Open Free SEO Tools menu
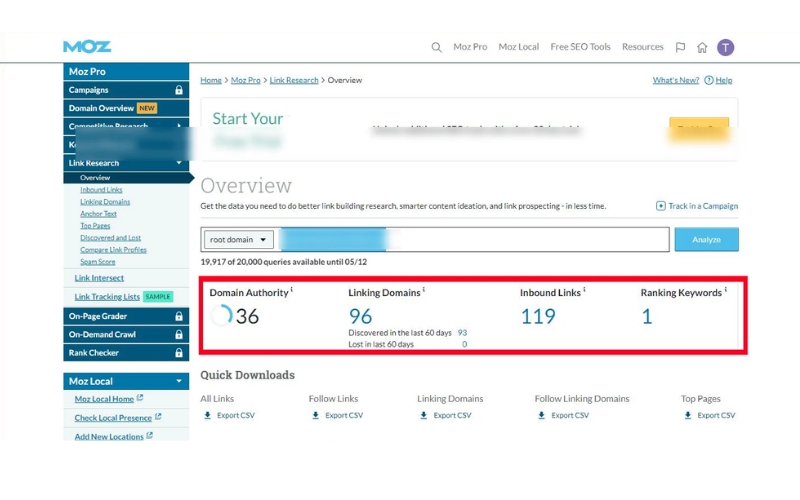This screenshot has height=500, width=800. click(x=580, y=47)
